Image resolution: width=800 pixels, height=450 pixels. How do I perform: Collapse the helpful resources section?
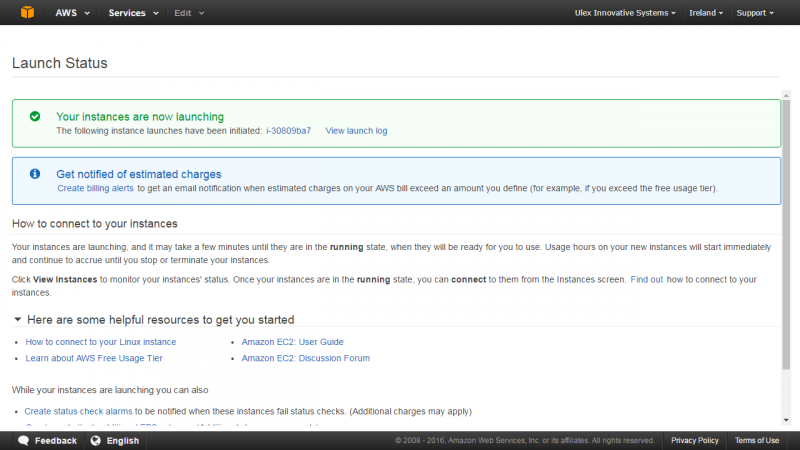[17, 319]
